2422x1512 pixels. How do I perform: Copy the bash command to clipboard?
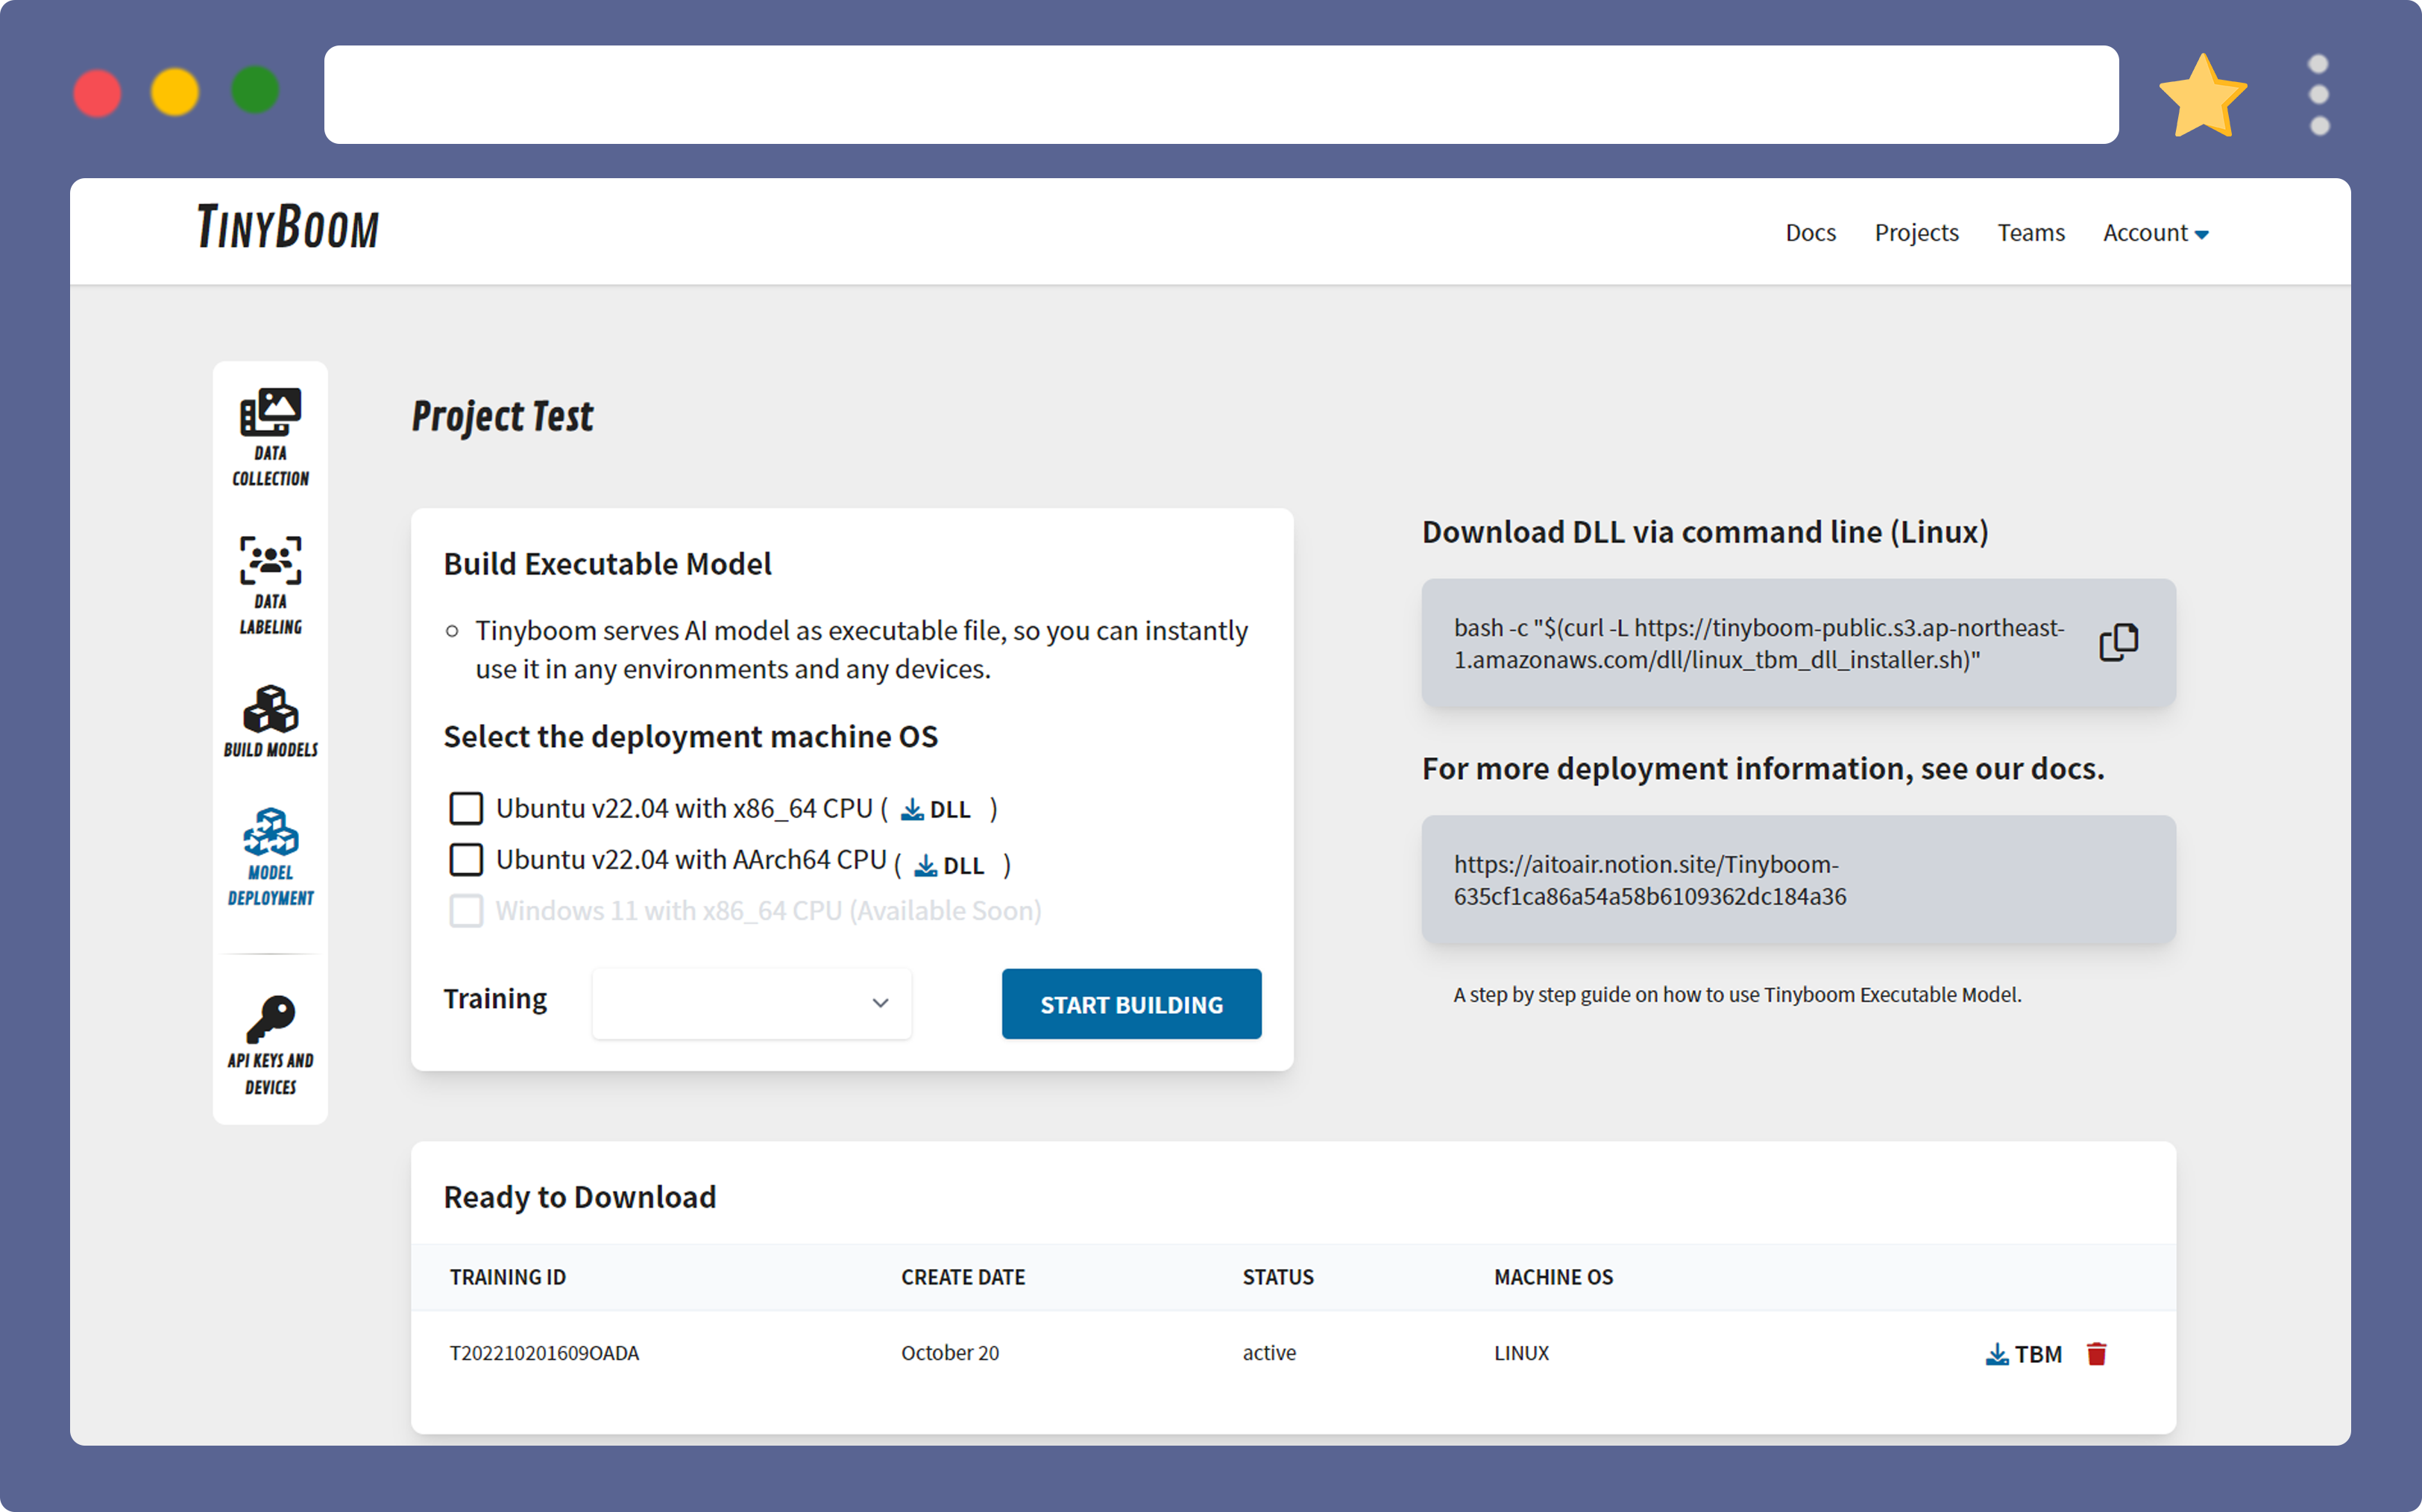click(2118, 643)
